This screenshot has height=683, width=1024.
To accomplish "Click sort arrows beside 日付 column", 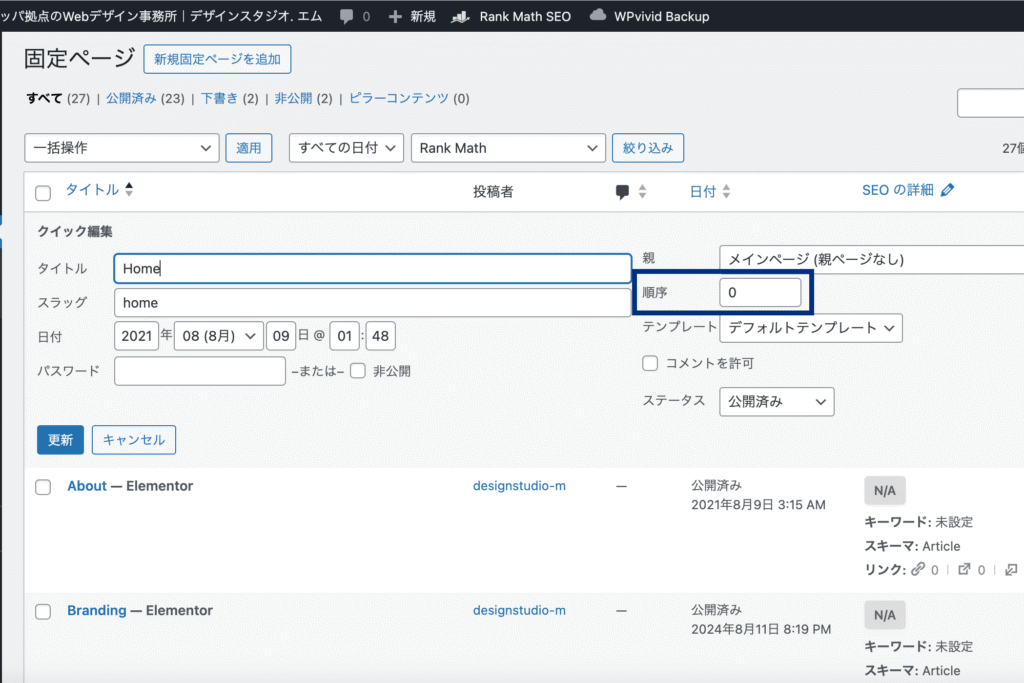I will pyautogui.click(x=727, y=192).
